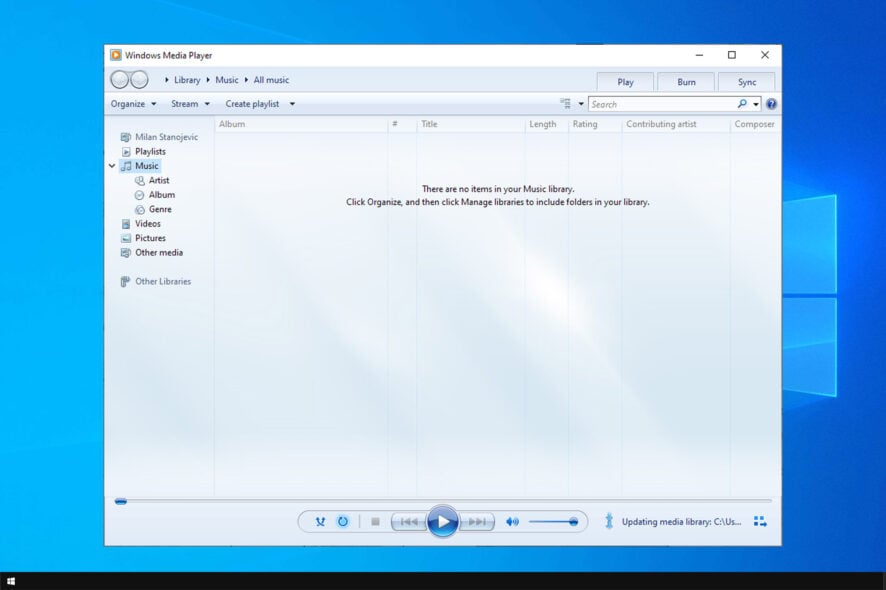Click the Videos icon in sidebar
The image size is (886, 590).
126,224
